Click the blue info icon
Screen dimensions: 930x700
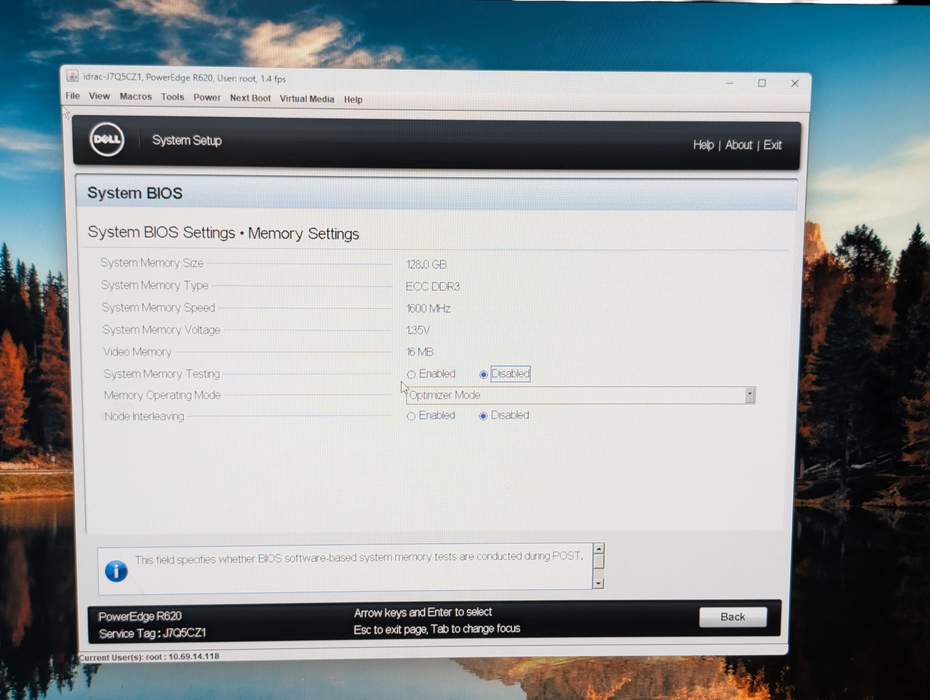tap(116, 571)
